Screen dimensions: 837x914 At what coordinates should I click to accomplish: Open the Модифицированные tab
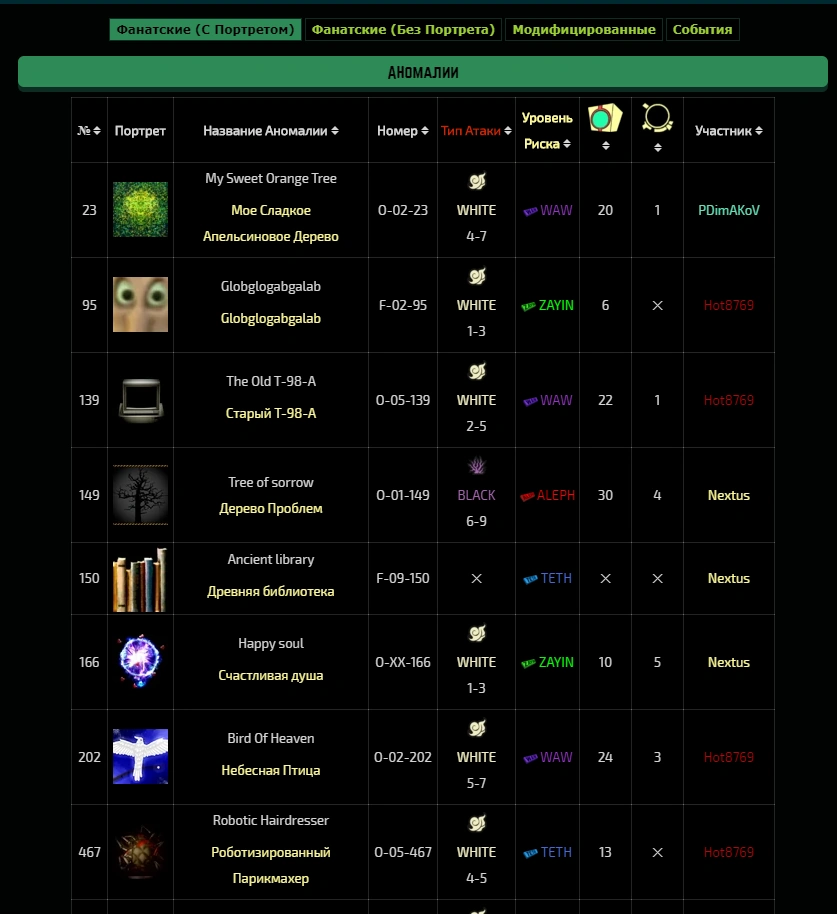coord(583,30)
